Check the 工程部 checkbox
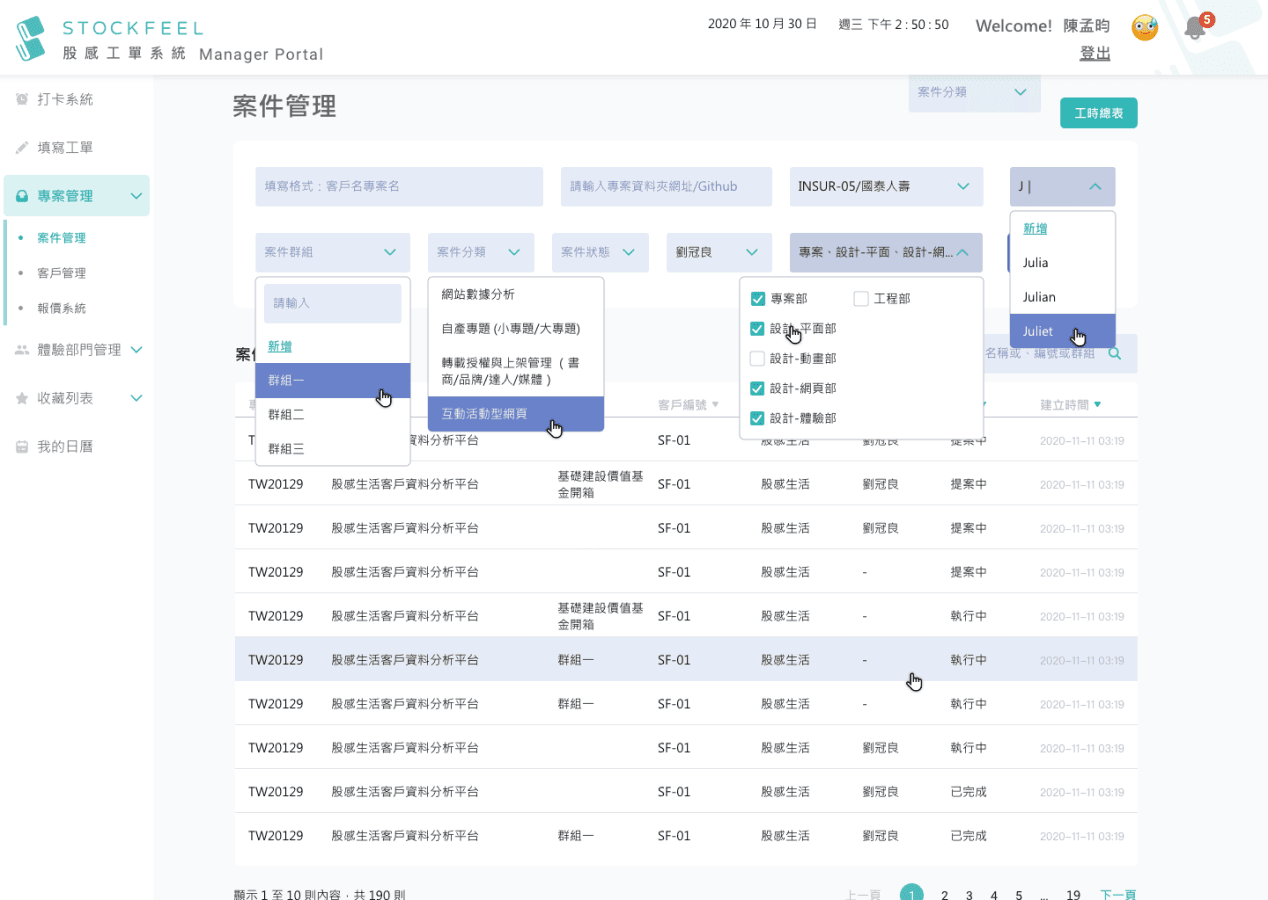 click(x=861, y=298)
